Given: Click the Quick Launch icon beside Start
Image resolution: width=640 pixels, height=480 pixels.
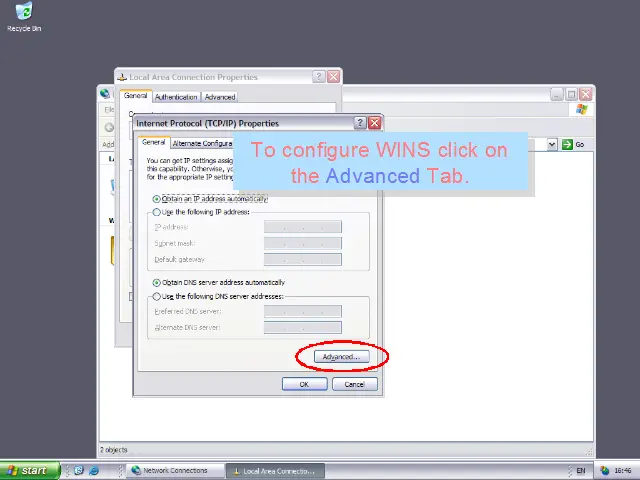Looking at the screenshot, I should pos(79,471).
